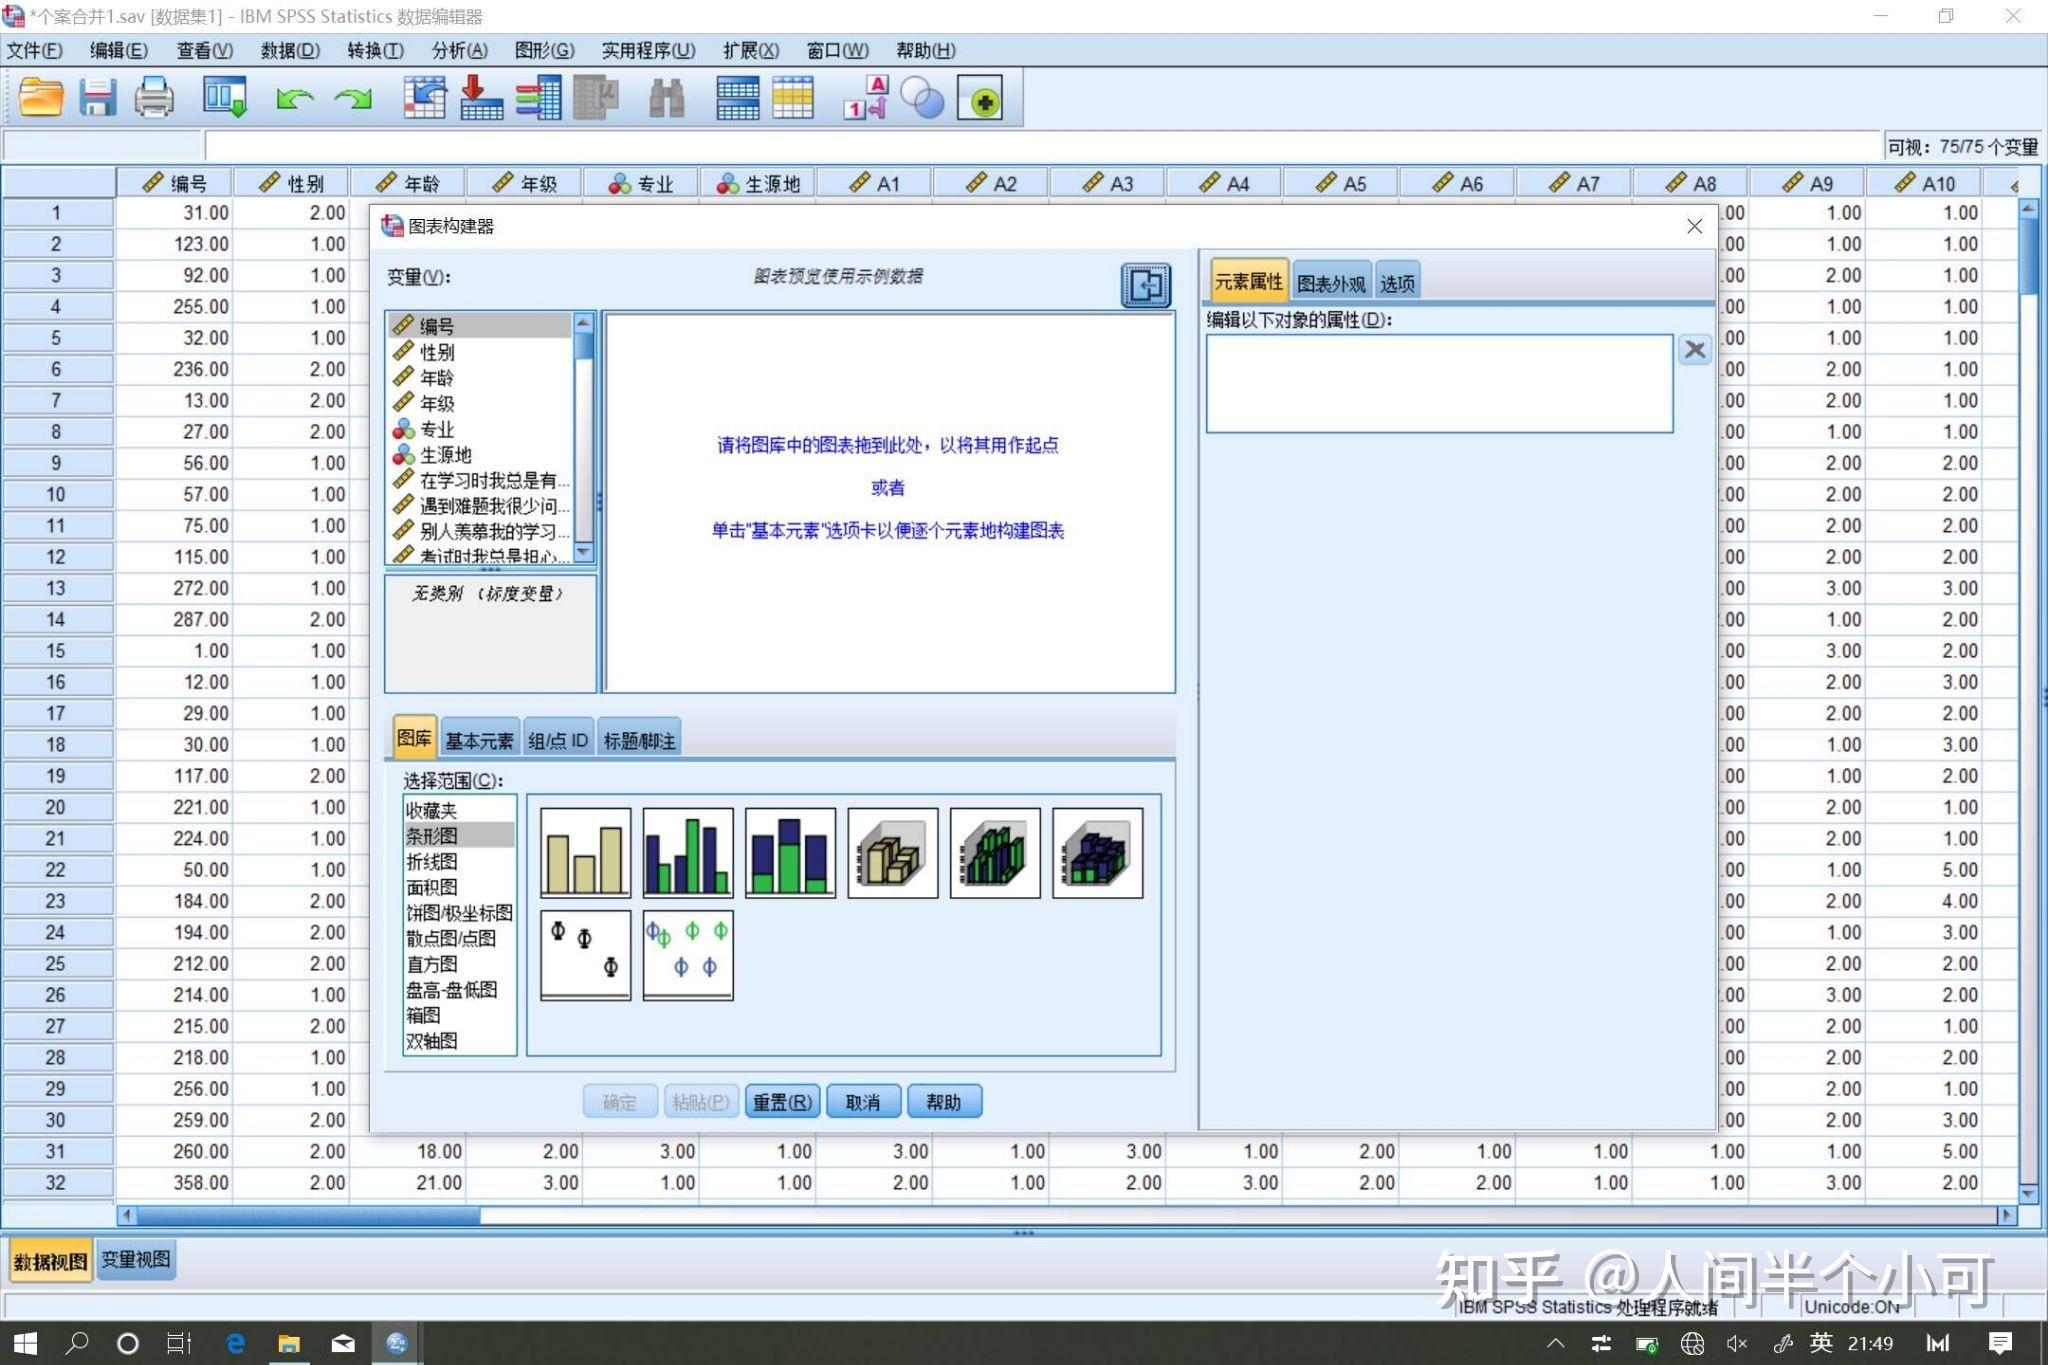The width and height of the screenshot is (2048, 1365).
Task: Click the A10 column header
Action: (x=1924, y=183)
